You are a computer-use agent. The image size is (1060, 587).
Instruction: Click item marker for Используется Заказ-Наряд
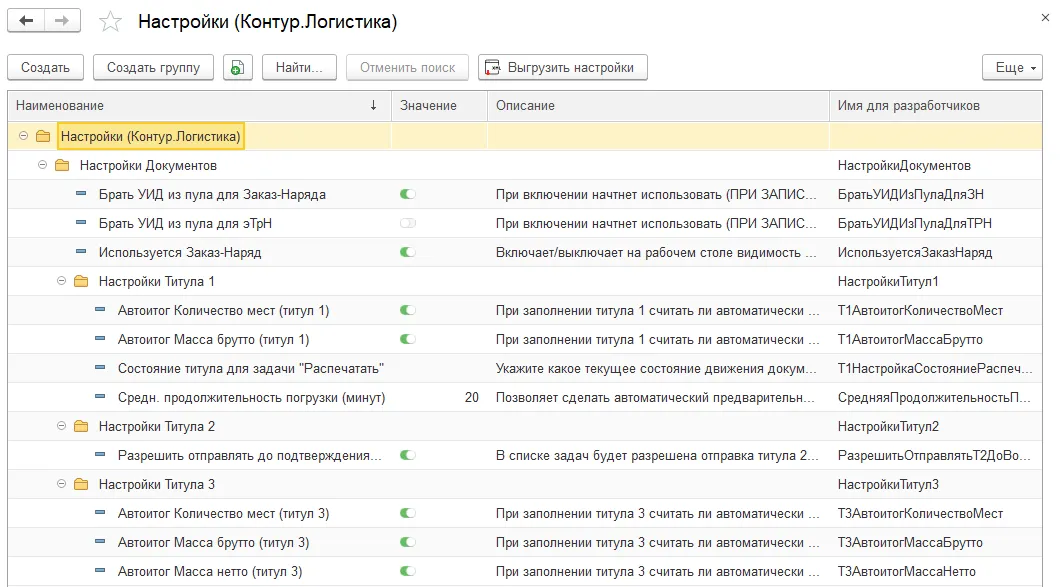click(81, 252)
